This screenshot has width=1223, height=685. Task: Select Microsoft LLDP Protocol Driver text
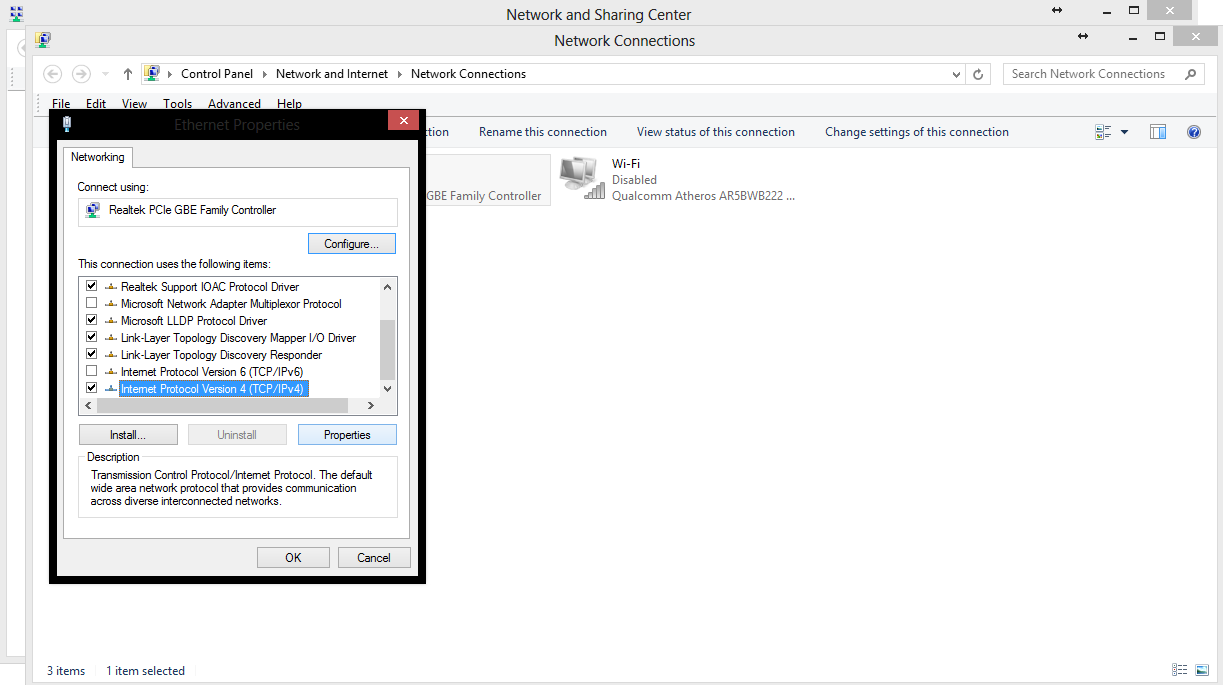coord(194,321)
